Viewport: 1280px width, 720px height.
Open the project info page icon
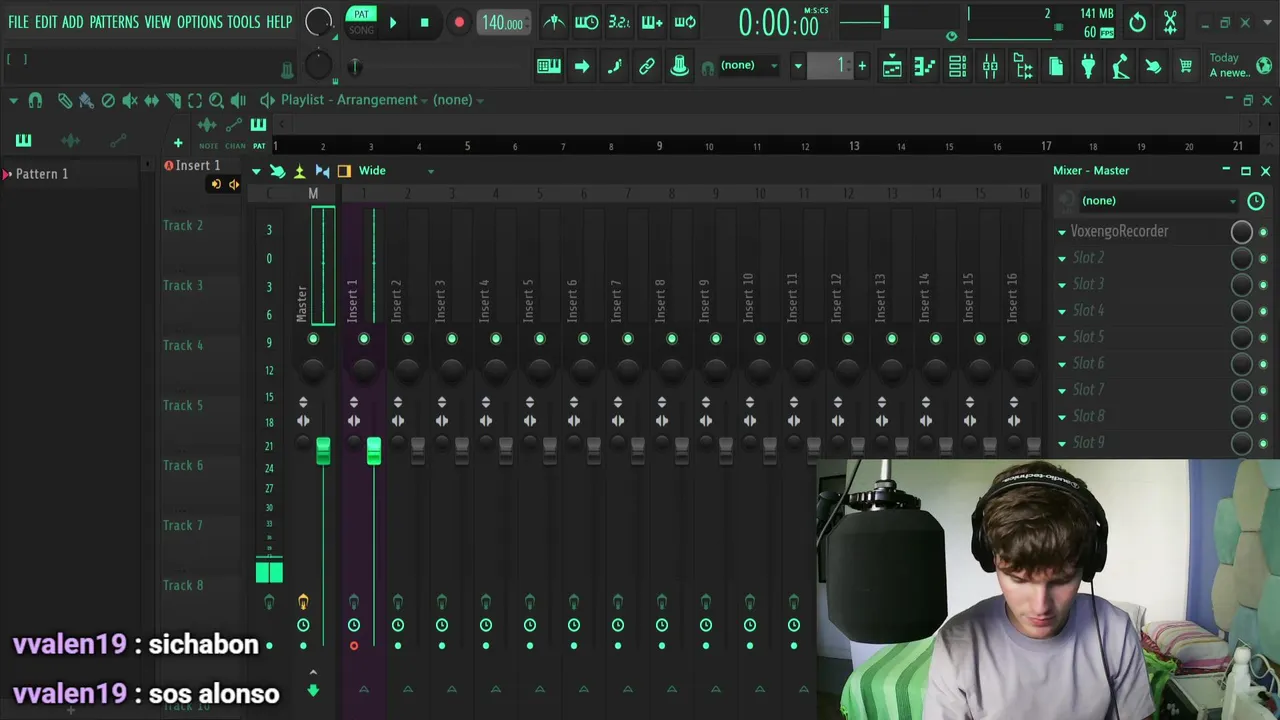point(1056,66)
